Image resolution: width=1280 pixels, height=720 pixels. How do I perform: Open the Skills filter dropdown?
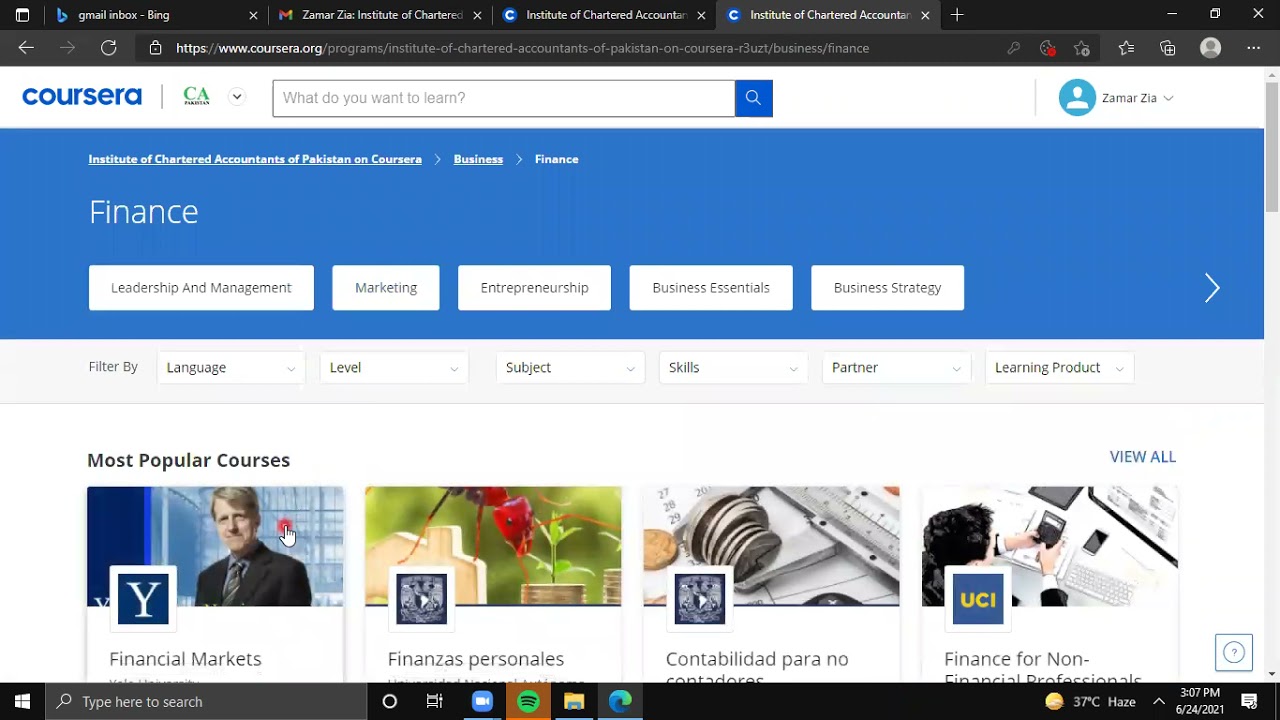point(733,368)
